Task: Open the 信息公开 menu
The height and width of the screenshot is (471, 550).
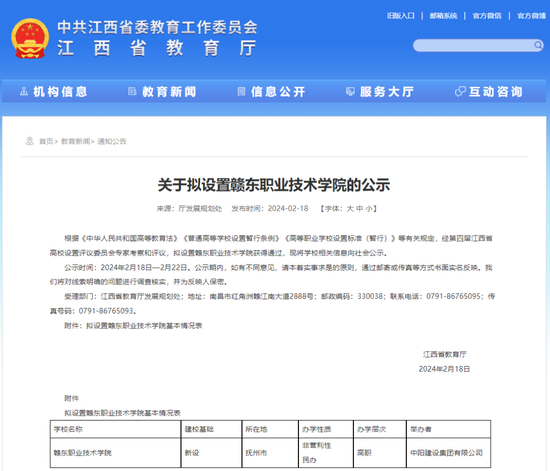Action: pos(278,92)
